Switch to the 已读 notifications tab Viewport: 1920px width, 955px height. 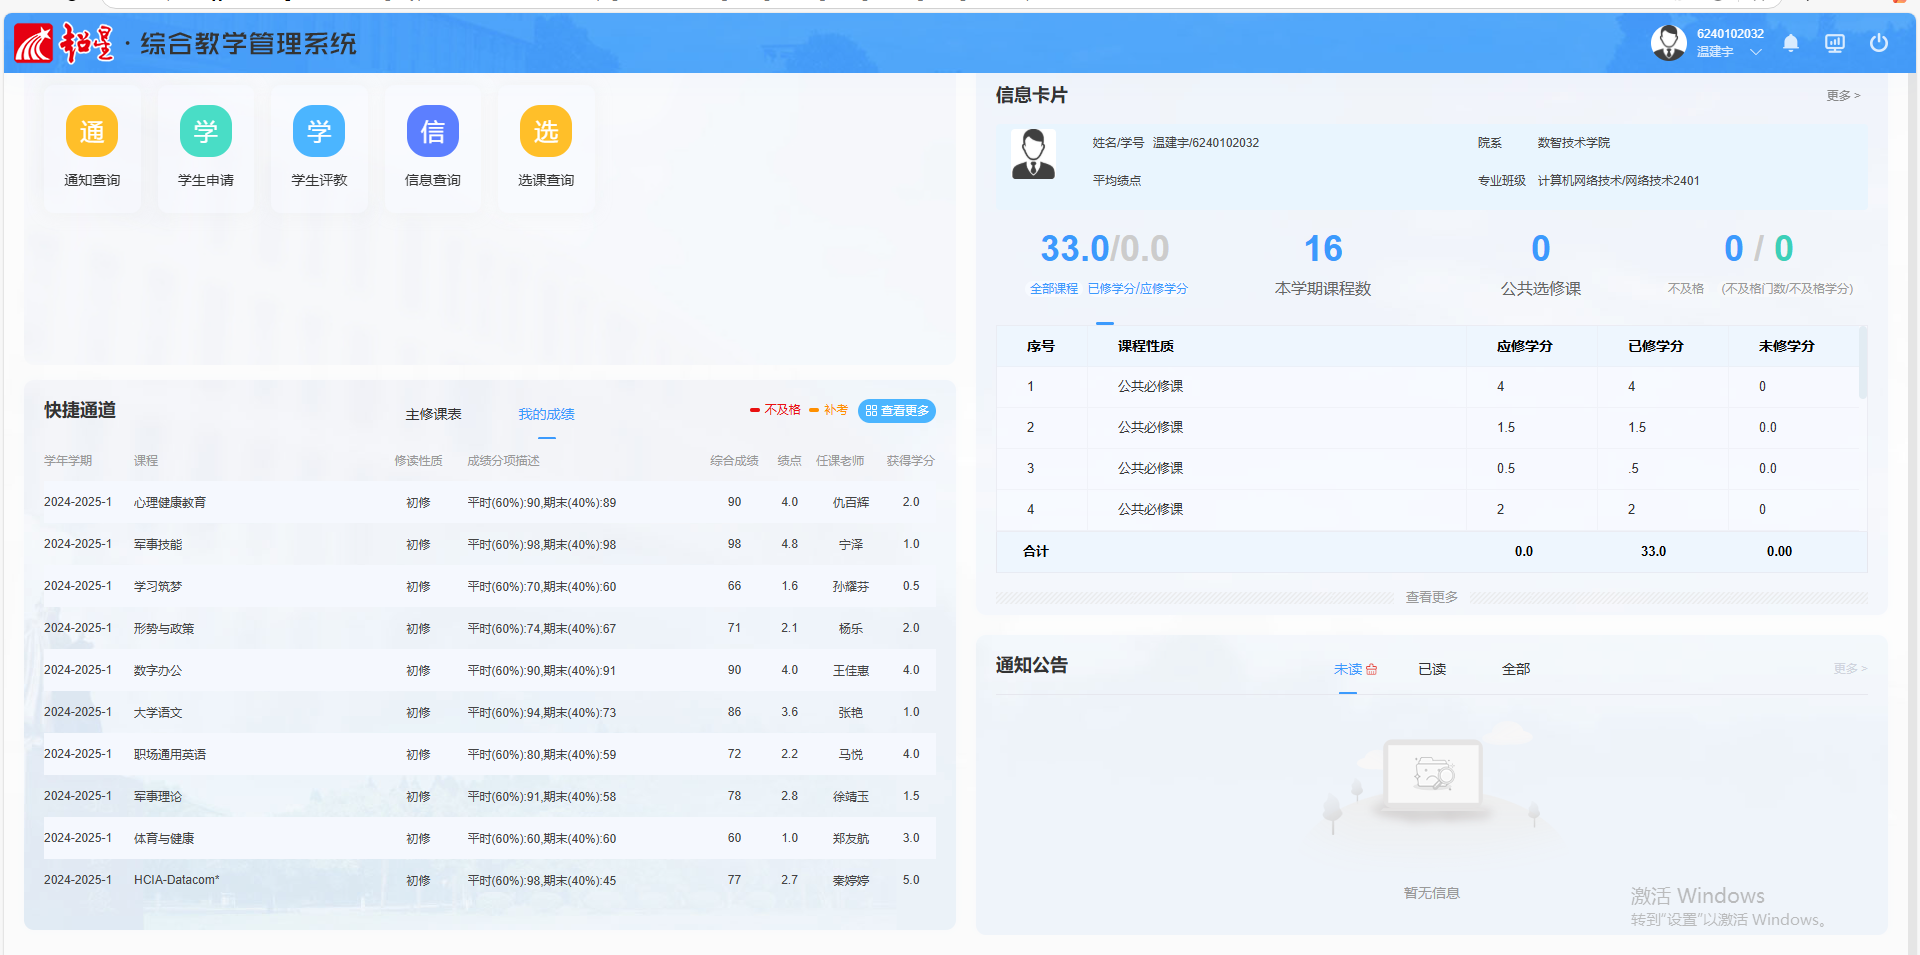point(1431,669)
